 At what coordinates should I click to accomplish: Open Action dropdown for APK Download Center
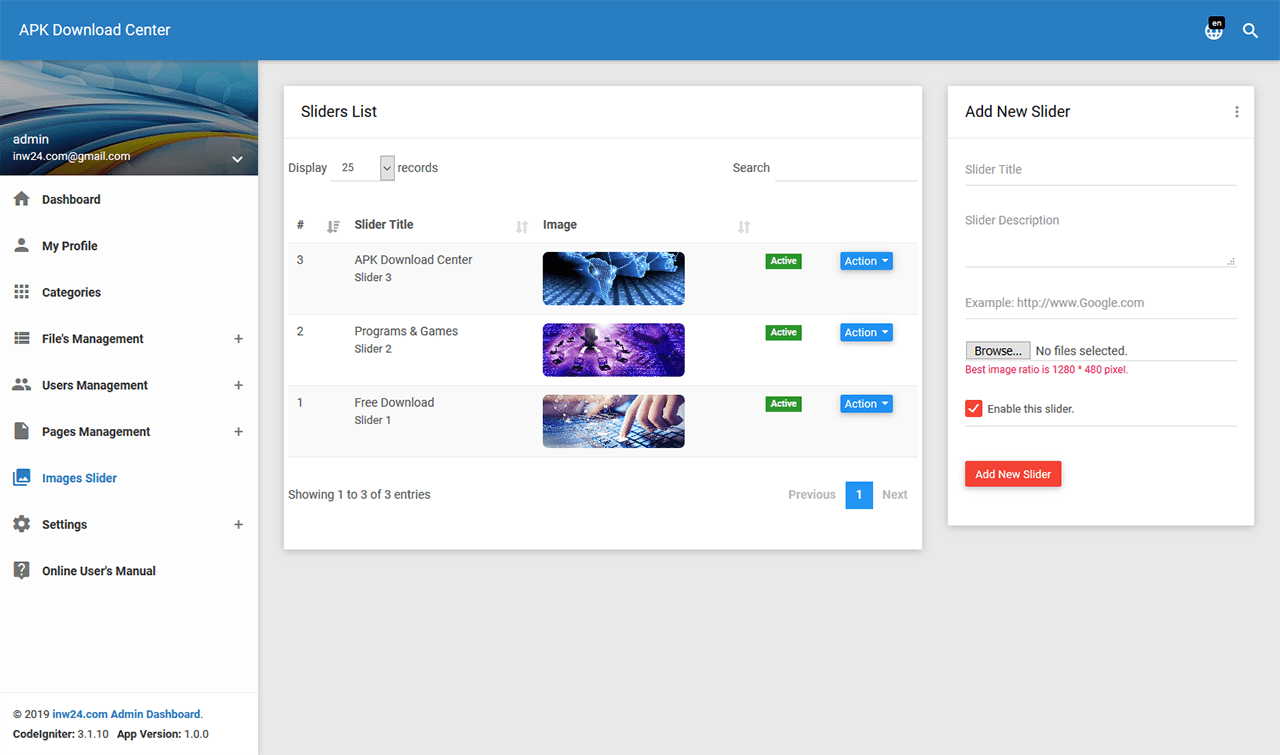coord(866,261)
